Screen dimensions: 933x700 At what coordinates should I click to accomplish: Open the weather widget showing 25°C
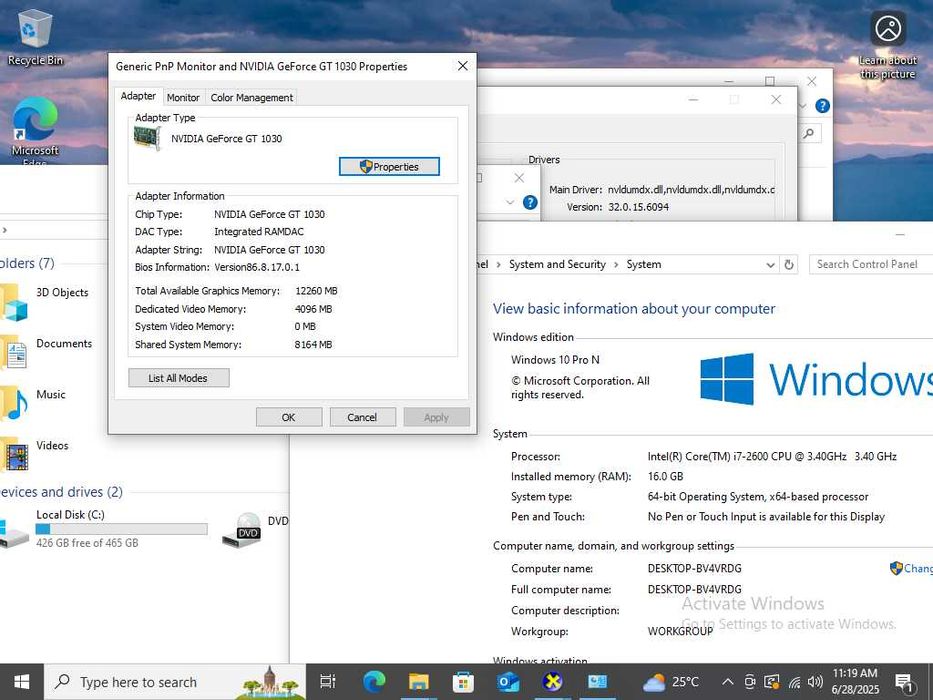tap(671, 682)
